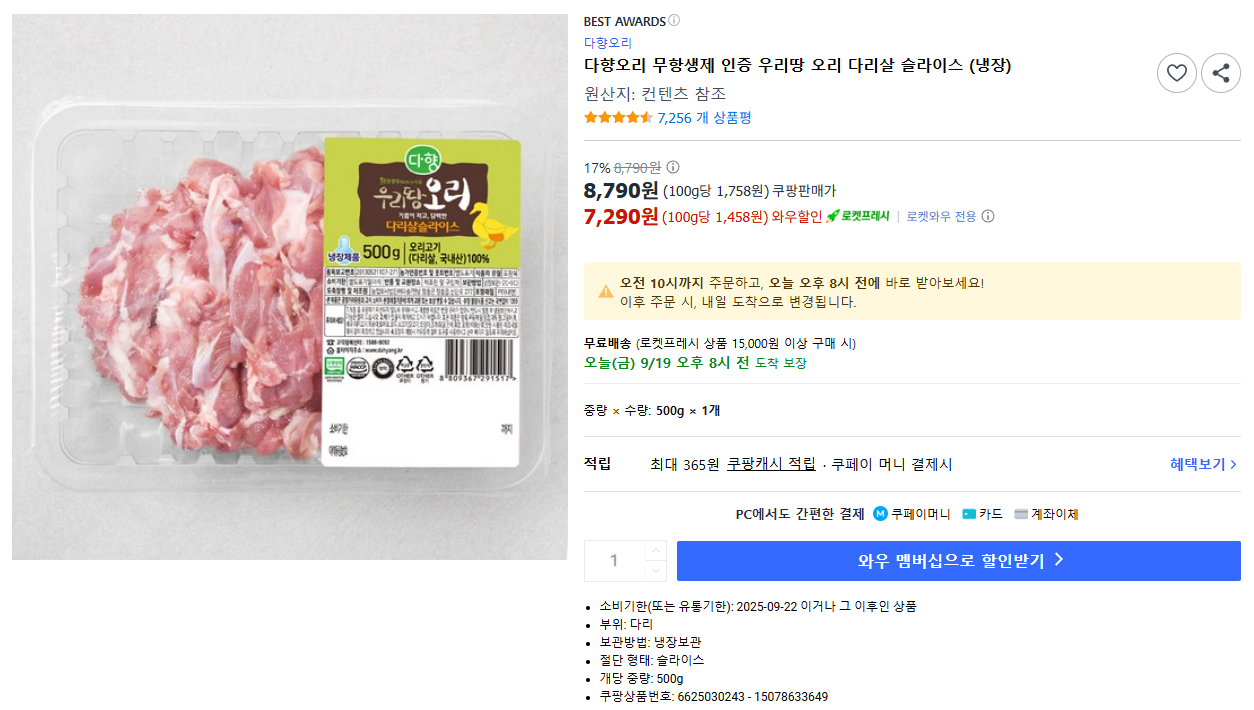Click info icon next to 로켓와우 전용
Image resolution: width=1254 pixels, height=710 pixels.
[988, 216]
